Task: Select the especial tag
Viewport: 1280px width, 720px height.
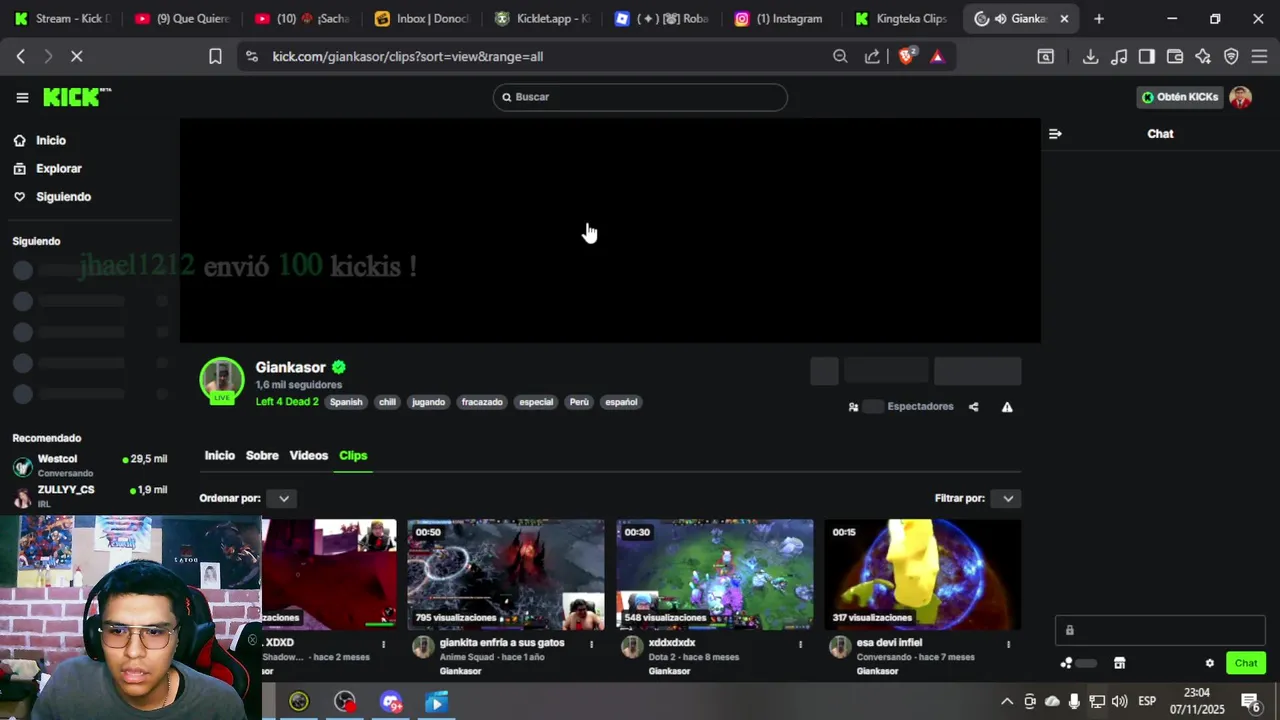Action: [x=536, y=402]
